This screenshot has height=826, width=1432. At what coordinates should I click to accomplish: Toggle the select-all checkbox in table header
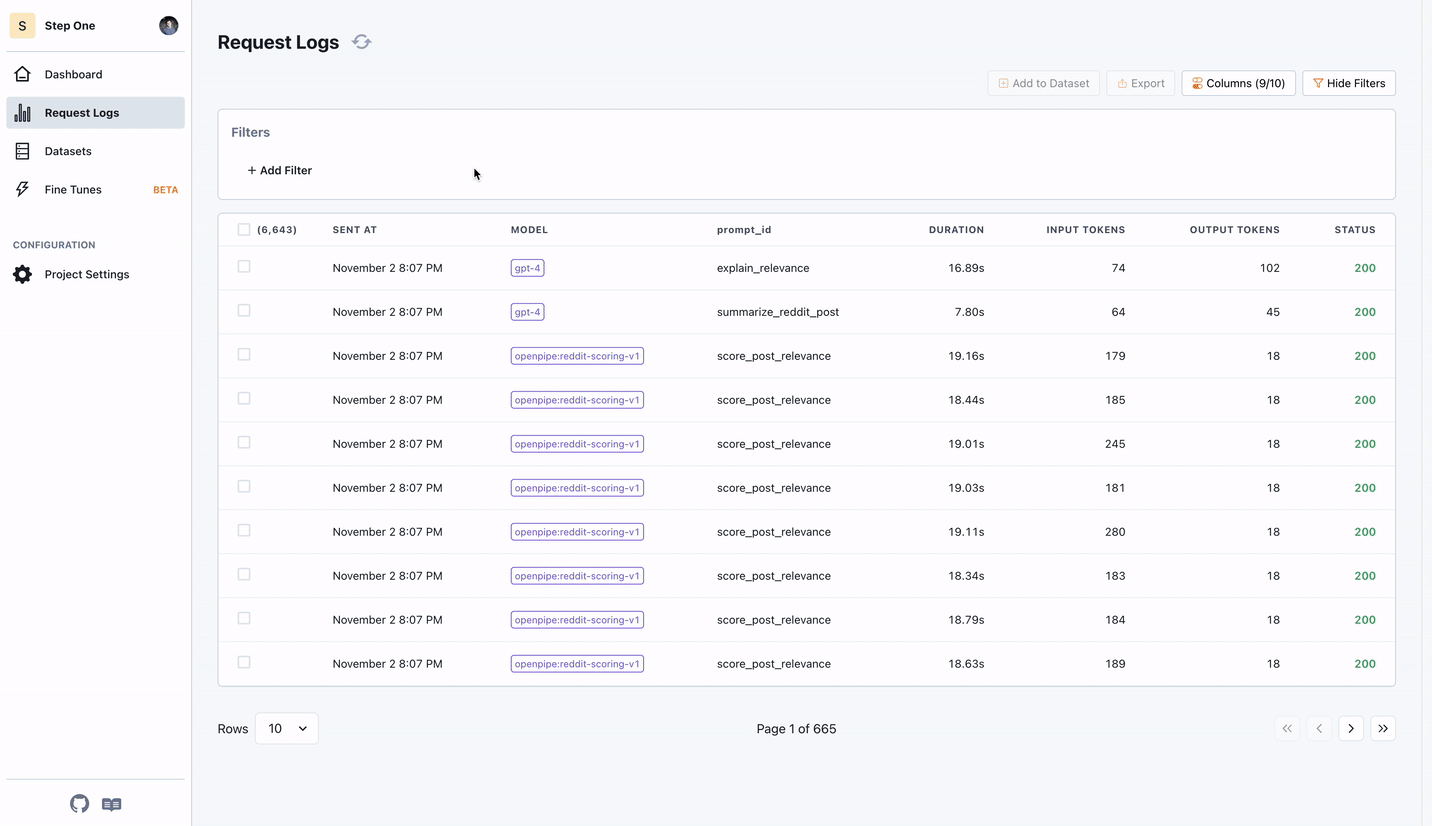click(x=244, y=230)
